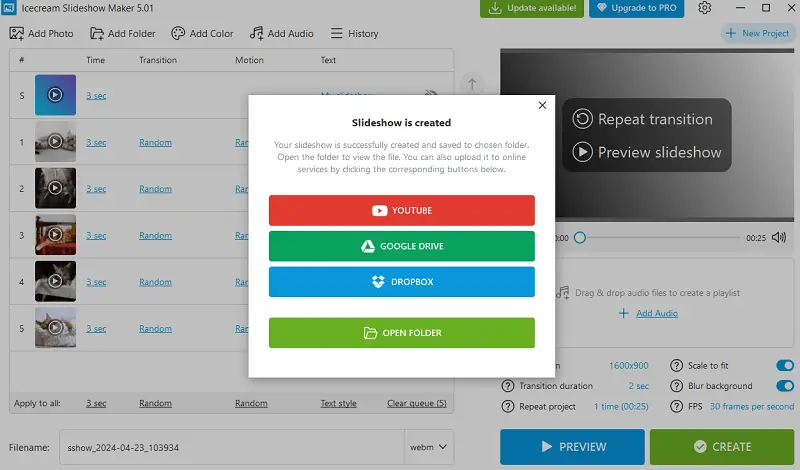Move slide up with the arrow icon
800x470 pixels.
[x=472, y=84]
